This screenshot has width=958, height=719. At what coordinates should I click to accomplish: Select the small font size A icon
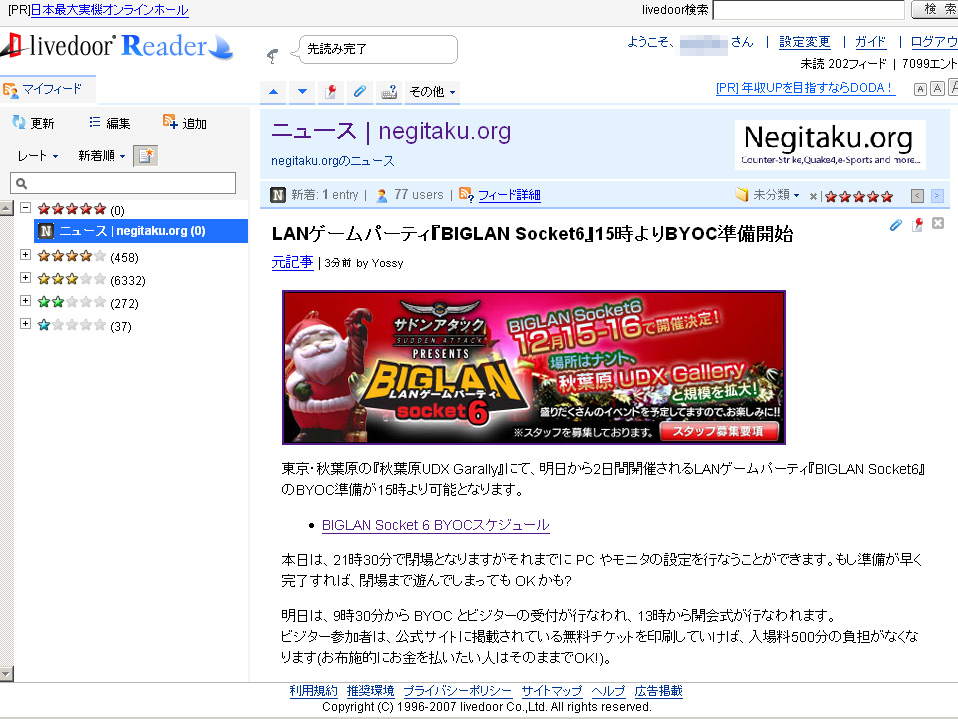(920, 89)
